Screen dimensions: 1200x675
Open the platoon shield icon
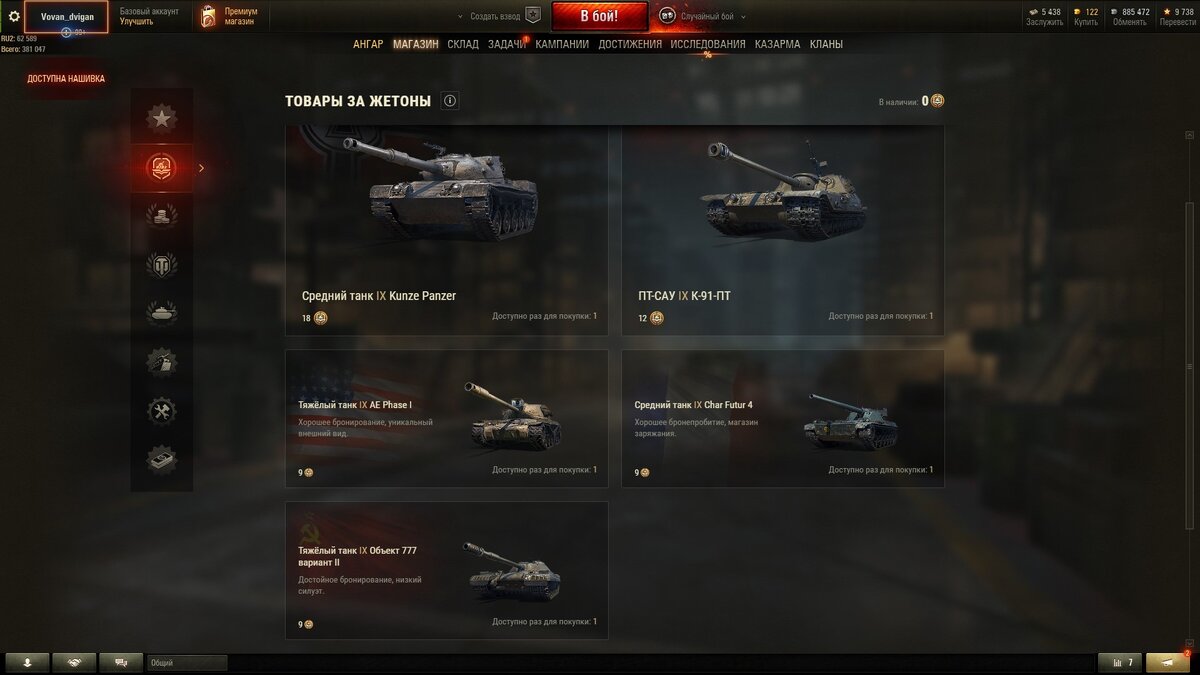533,16
